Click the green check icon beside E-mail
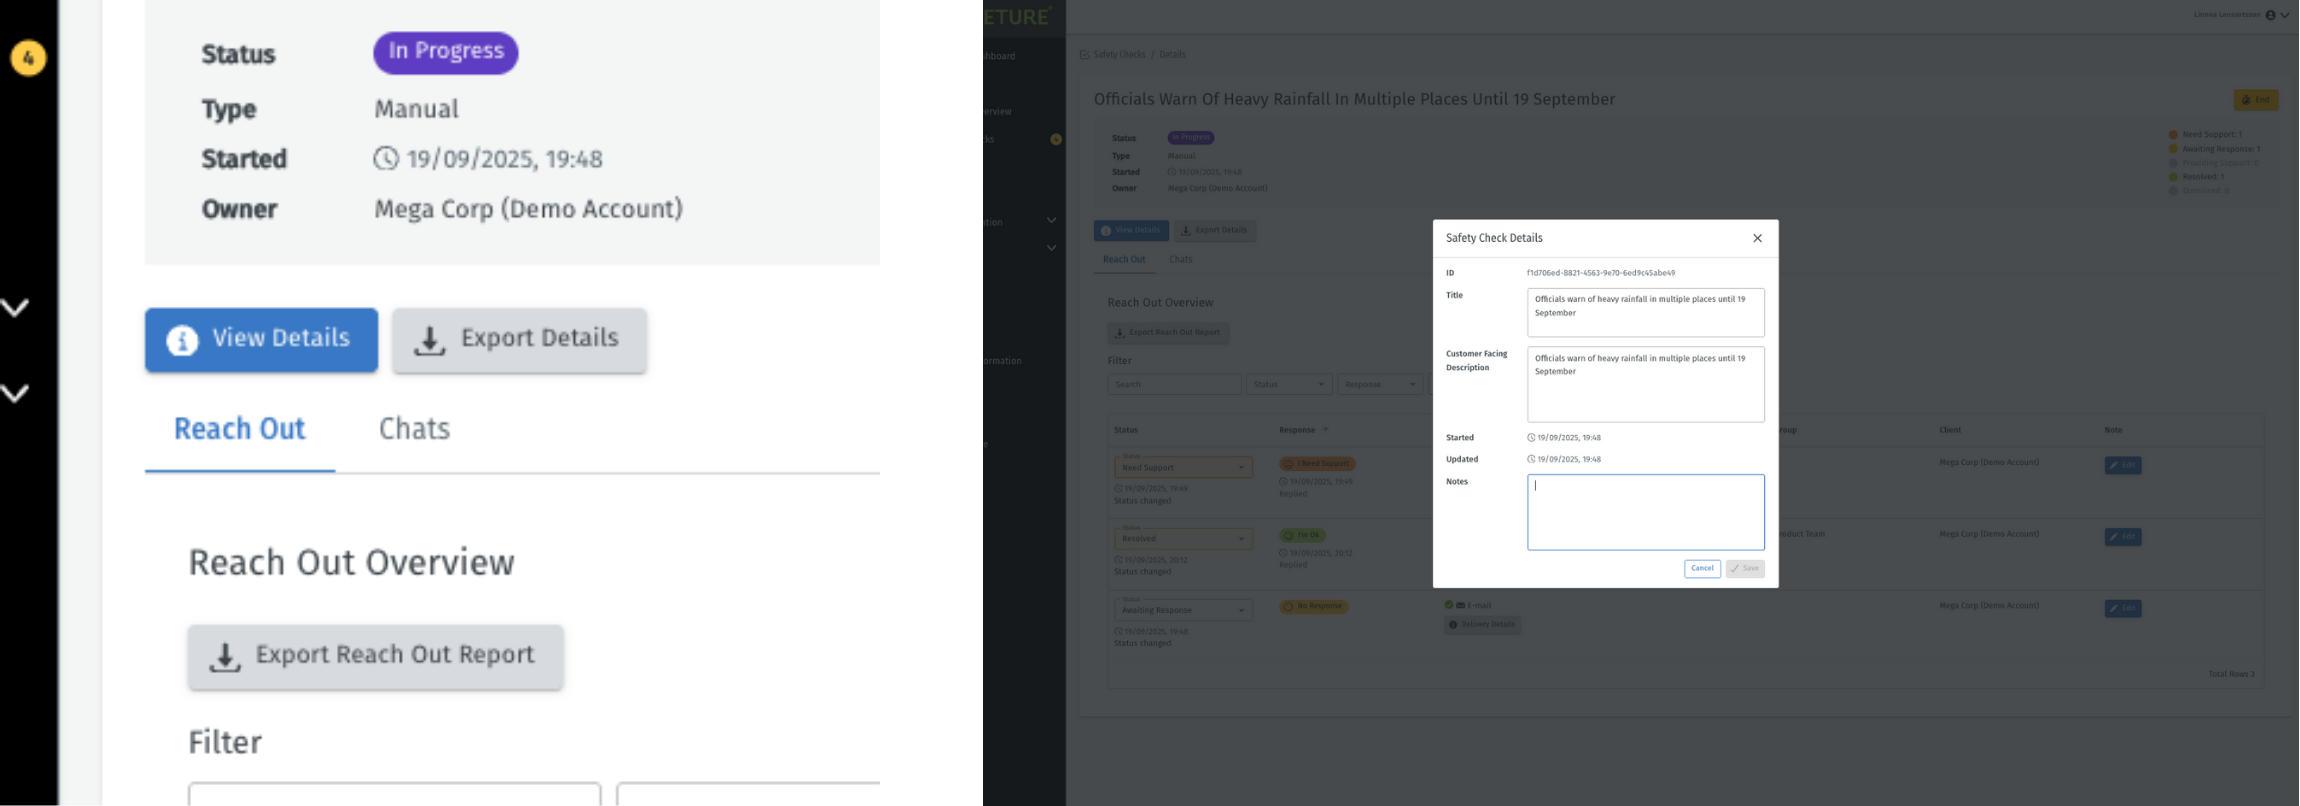The width and height of the screenshot is (2300, 806). [1449, 605]
